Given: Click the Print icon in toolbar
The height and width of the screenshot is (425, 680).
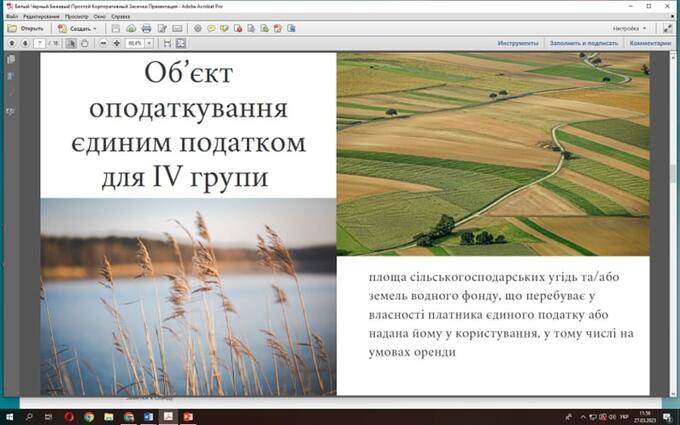Looking at the screenshot, I should click(146, 28).
